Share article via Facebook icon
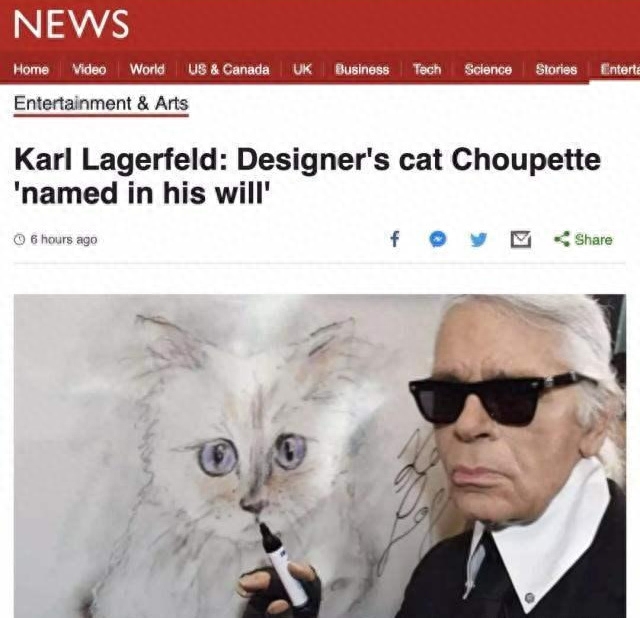Image resolution: width=640 pixels, height=618 pixels. (x=394, y=239)
